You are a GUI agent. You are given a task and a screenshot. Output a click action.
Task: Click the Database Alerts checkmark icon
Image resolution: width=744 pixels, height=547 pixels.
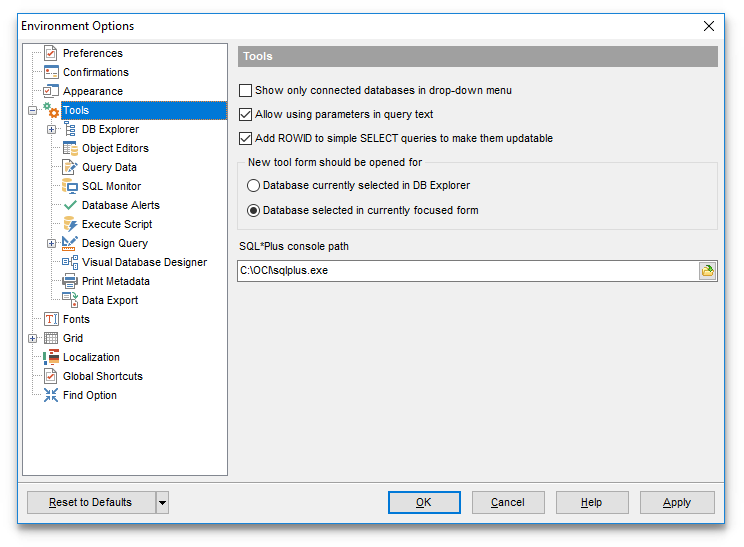[70, 205]
